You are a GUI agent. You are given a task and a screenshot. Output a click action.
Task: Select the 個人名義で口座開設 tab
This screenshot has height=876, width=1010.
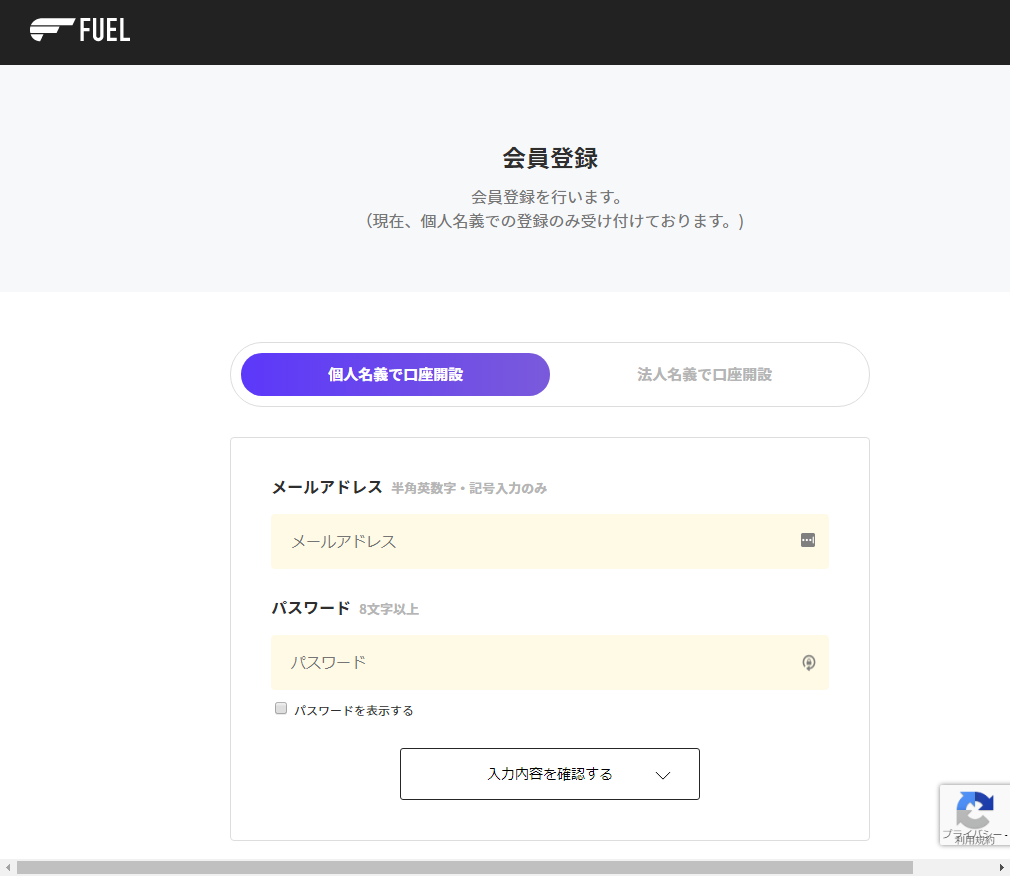coord(395,375)
